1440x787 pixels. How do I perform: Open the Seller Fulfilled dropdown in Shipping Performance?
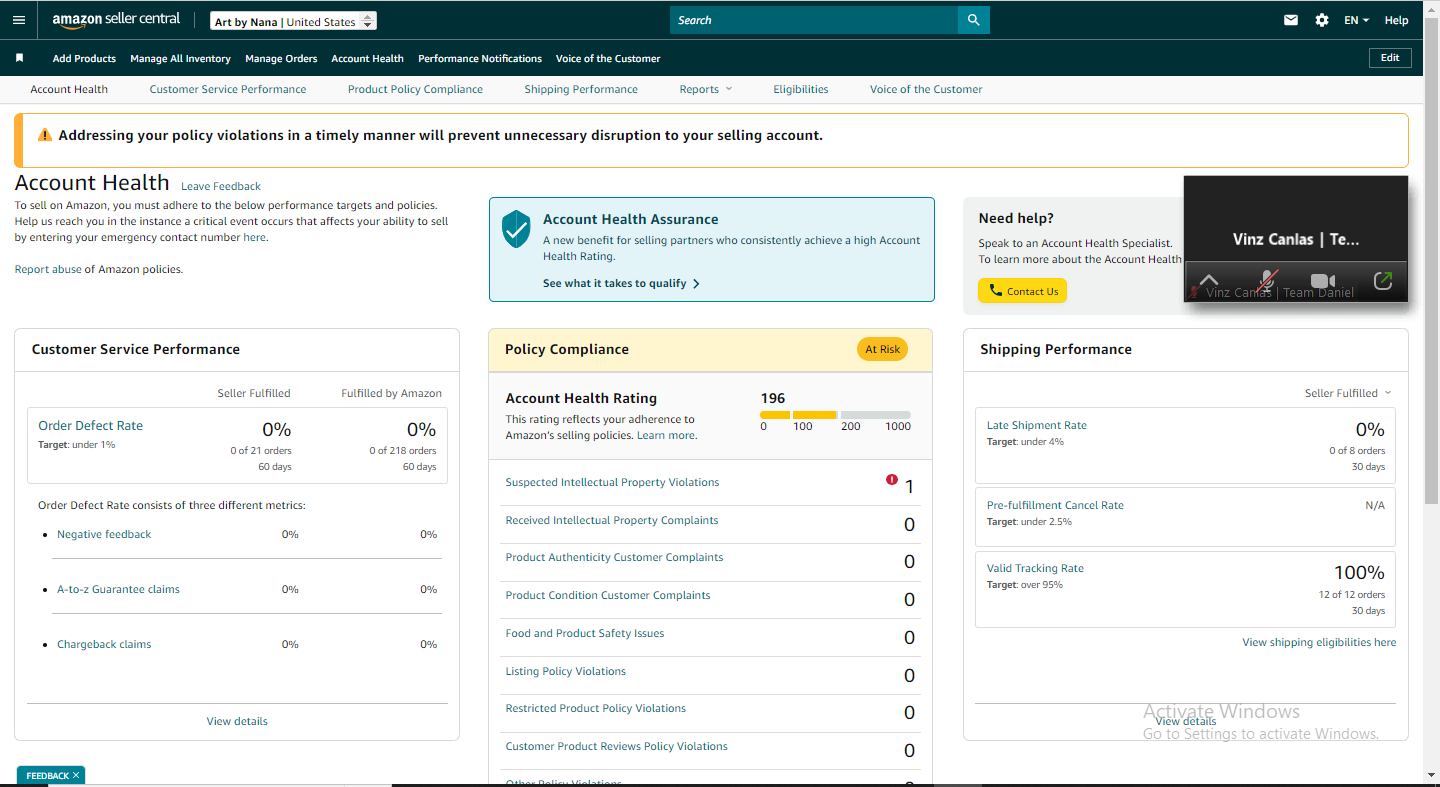(x=1348, y=393)
